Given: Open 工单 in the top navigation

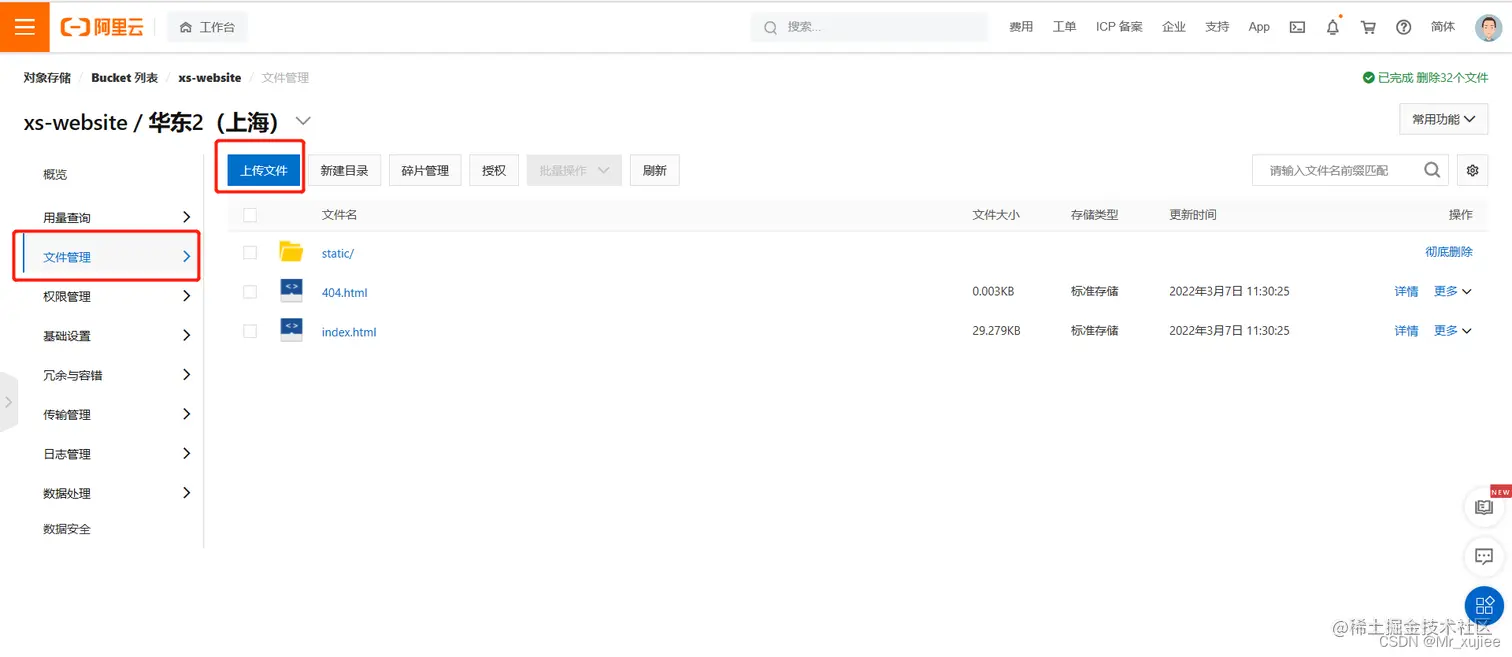Looking at the screenshot, I should click(x=1064, y=27).
